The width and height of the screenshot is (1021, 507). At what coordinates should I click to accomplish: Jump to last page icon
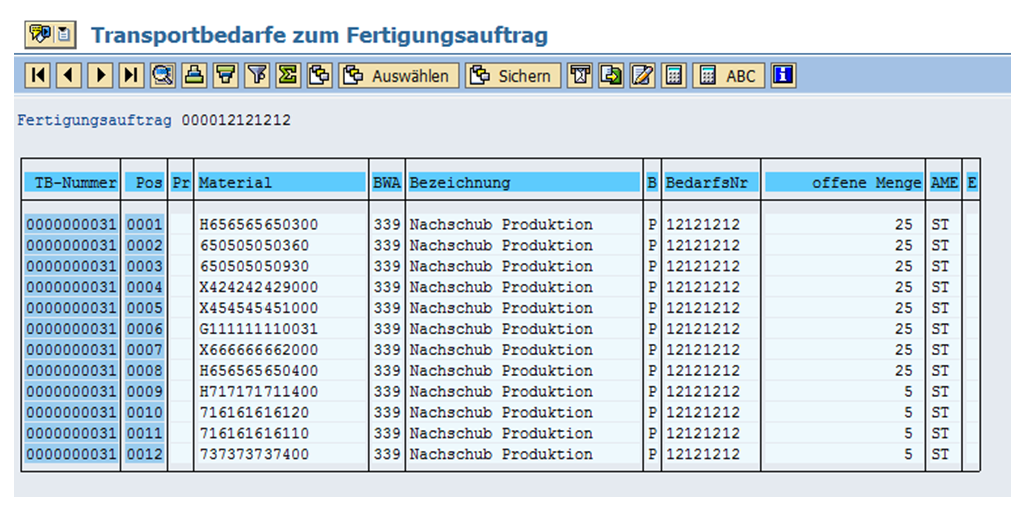click(x=131, y=76)
